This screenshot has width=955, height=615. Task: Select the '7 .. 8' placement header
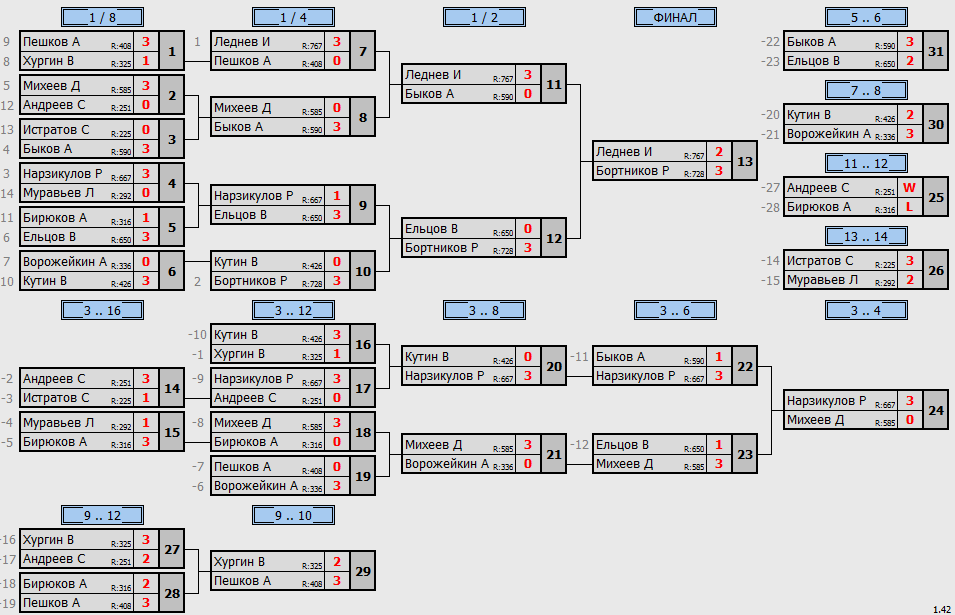(866, 90)
